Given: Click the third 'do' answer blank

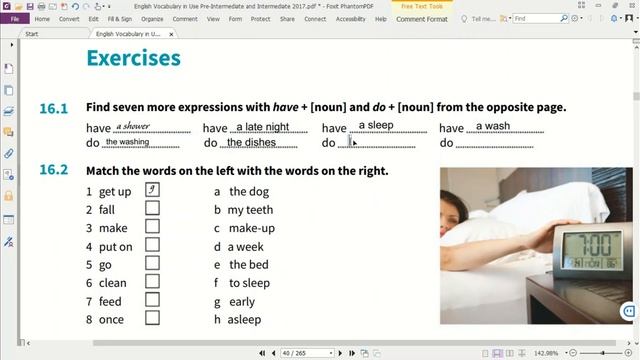Looking at the screenshot, I should [377, 142].
